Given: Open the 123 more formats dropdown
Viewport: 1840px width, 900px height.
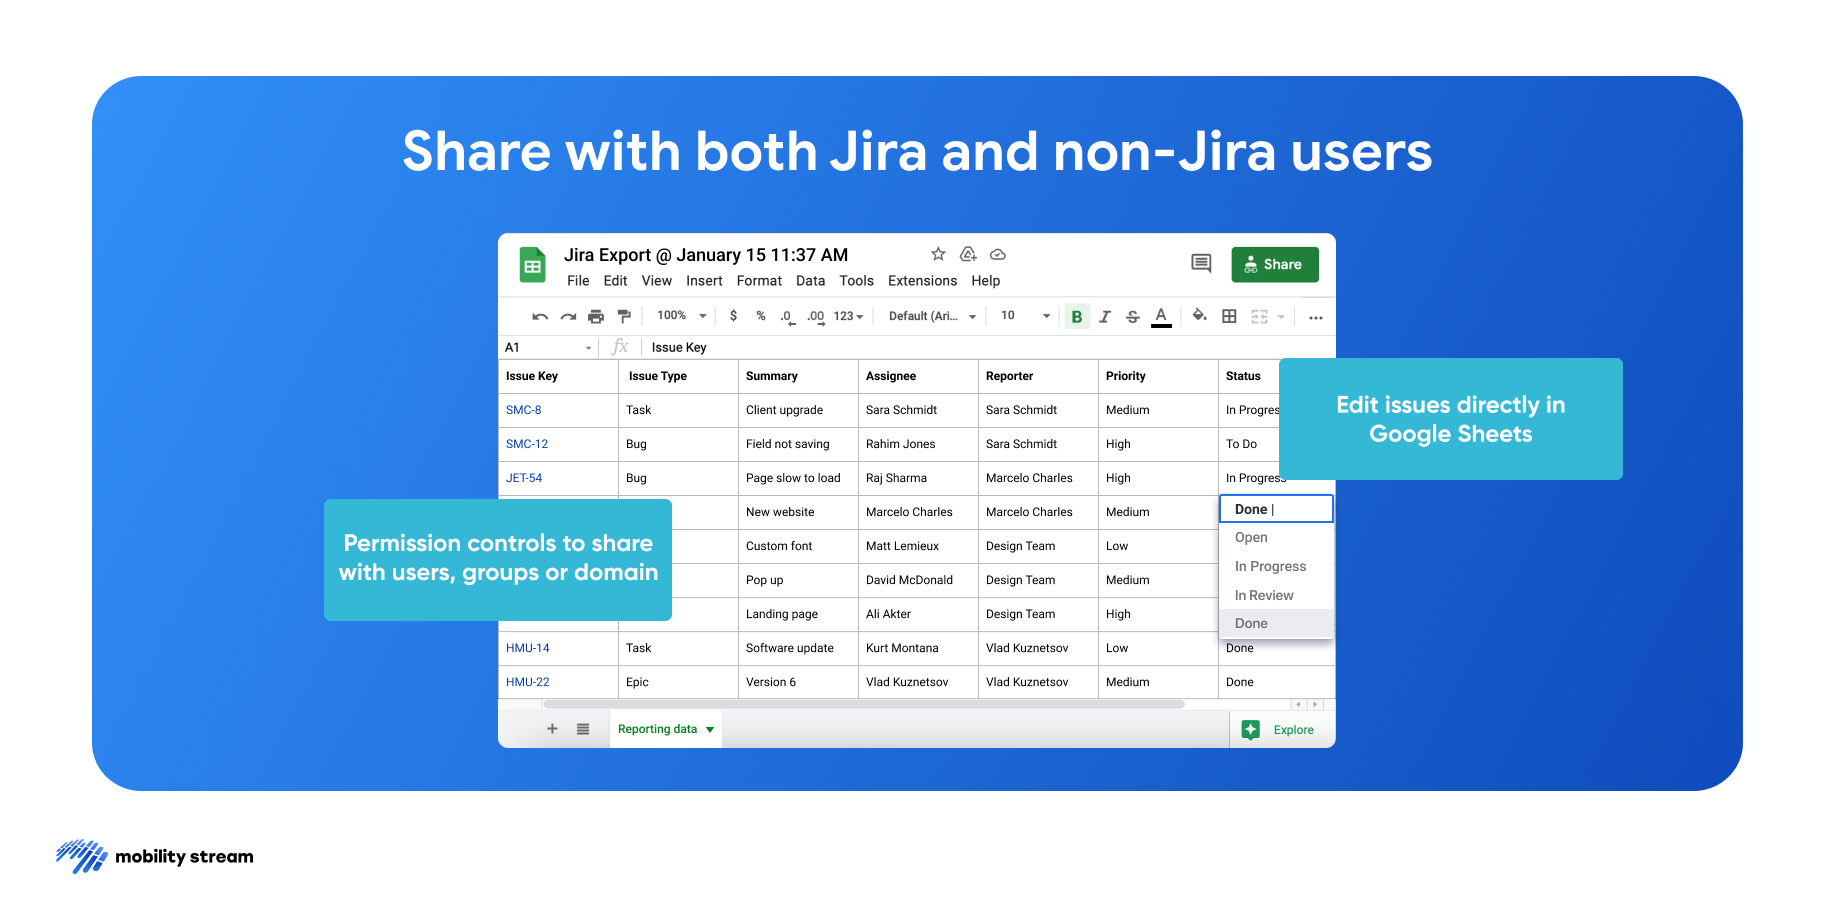Looking at the screenshot, I should (x=848, y=316).
